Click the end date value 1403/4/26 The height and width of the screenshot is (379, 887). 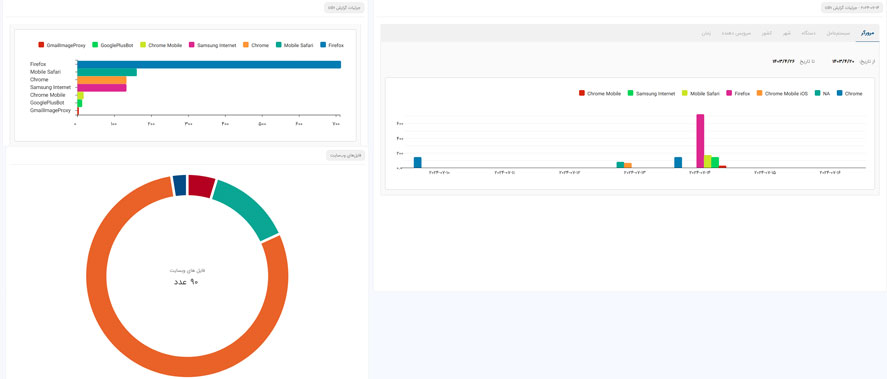point(783,61)
